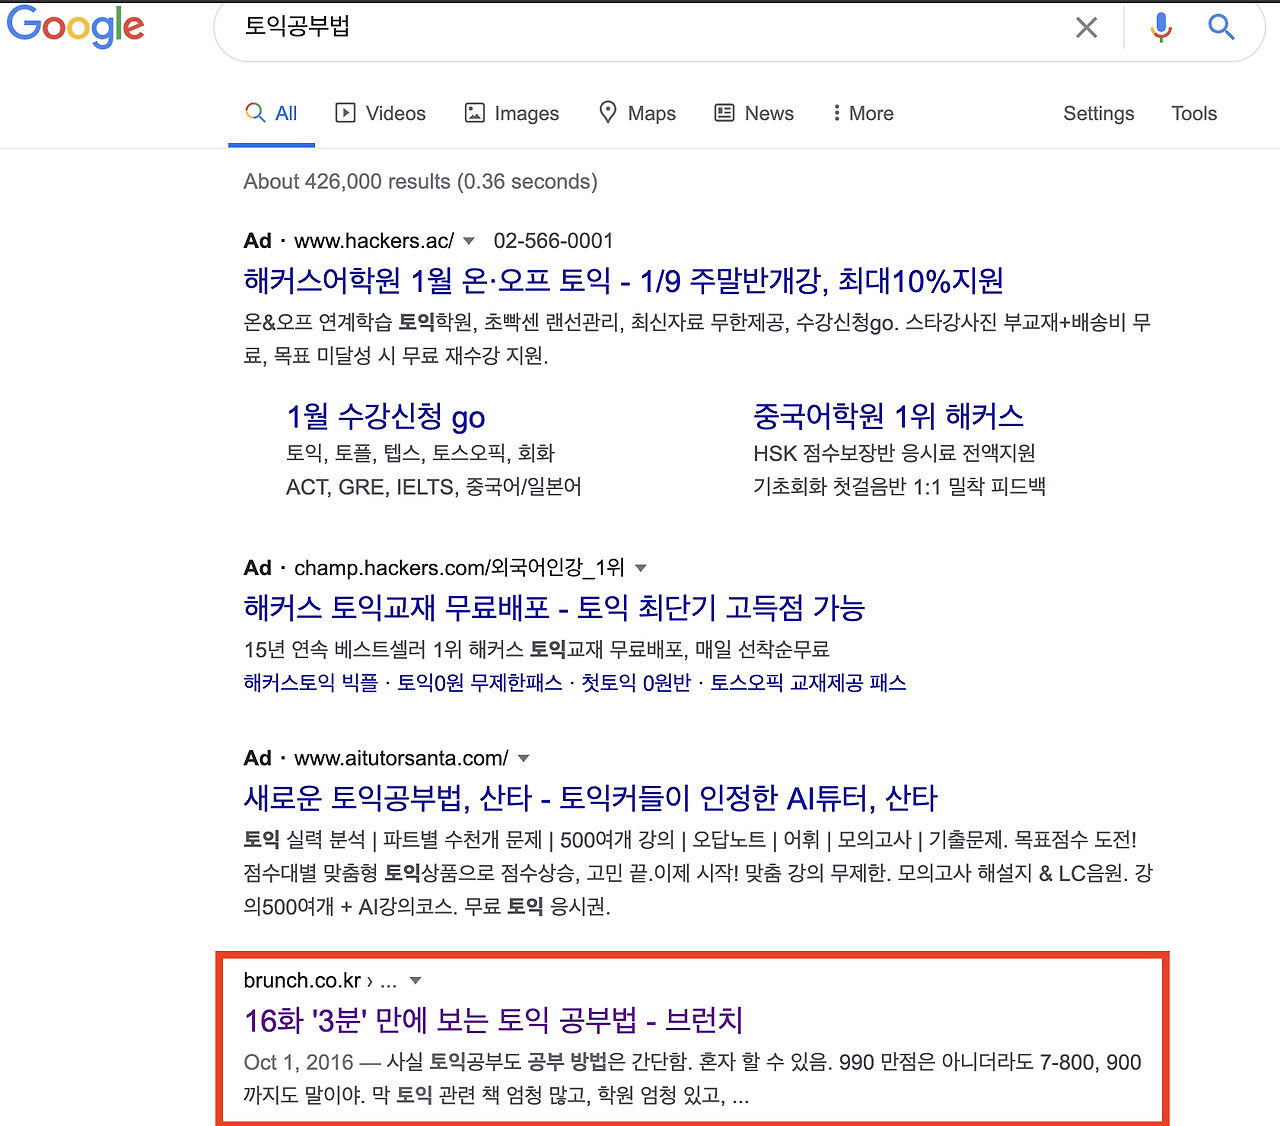Follow the 토익0원 무제한패스 sitelink
This screenshot has width=1280, height=1126.
[x=480, y=683]
